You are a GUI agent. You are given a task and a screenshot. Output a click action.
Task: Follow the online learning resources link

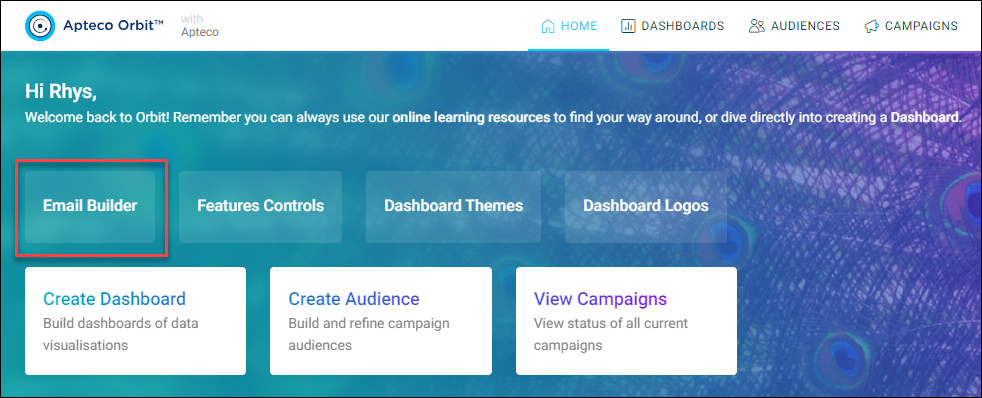[472, 117]
